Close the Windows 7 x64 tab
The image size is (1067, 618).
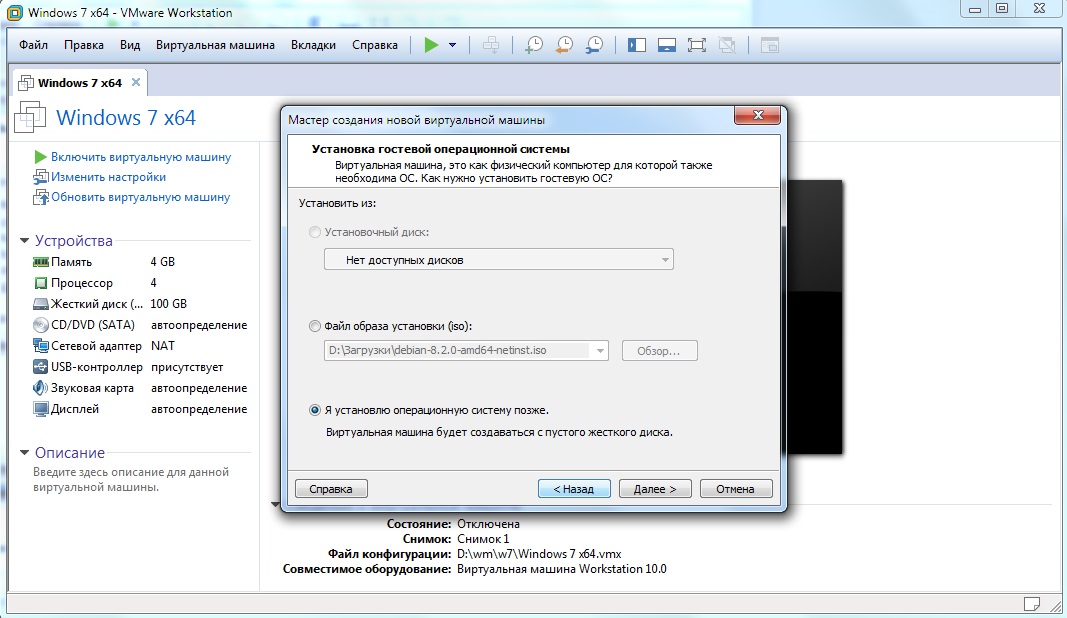(x=135, y=82)
